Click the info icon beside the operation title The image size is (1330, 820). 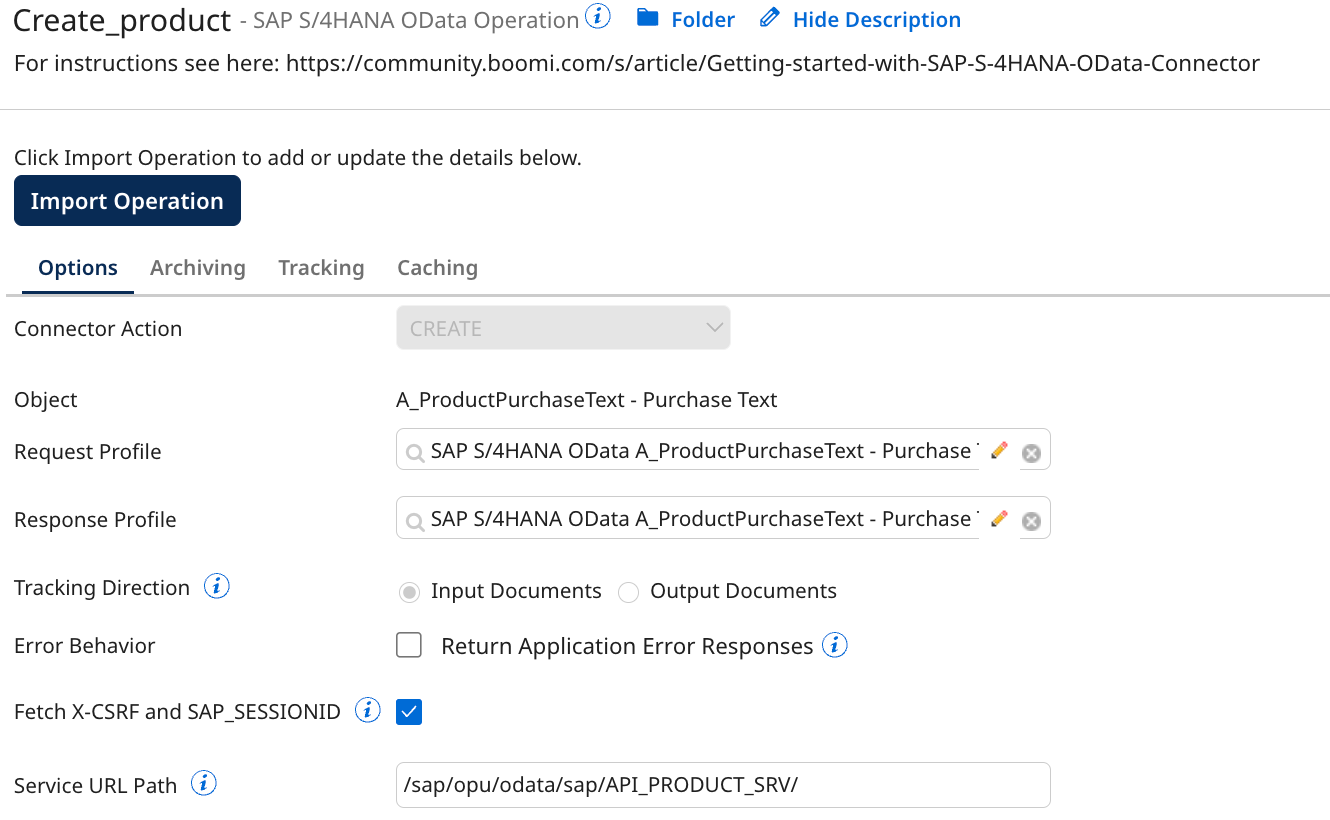(x=597, y=16)
